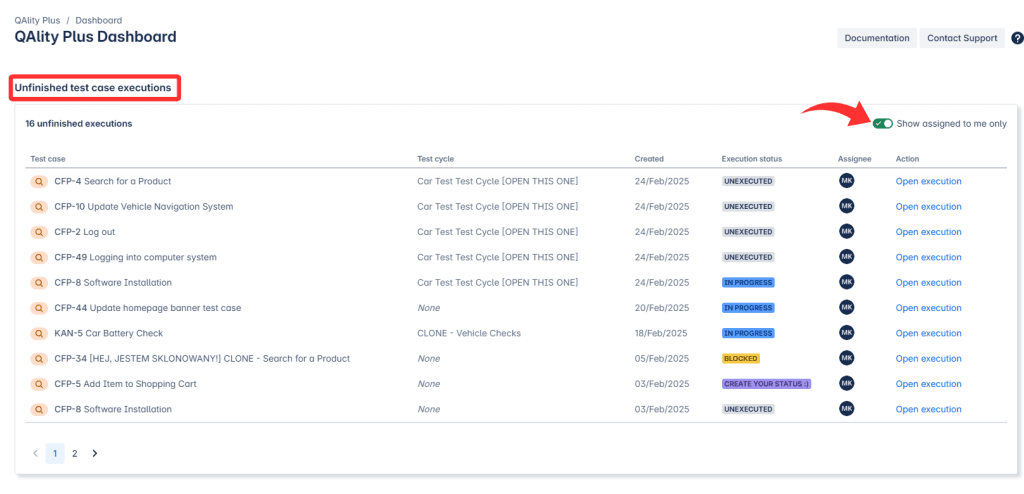Click the icon for KAN-5 Car Battery Check
Screen dimensions: 1024x494
pos(39,333)
